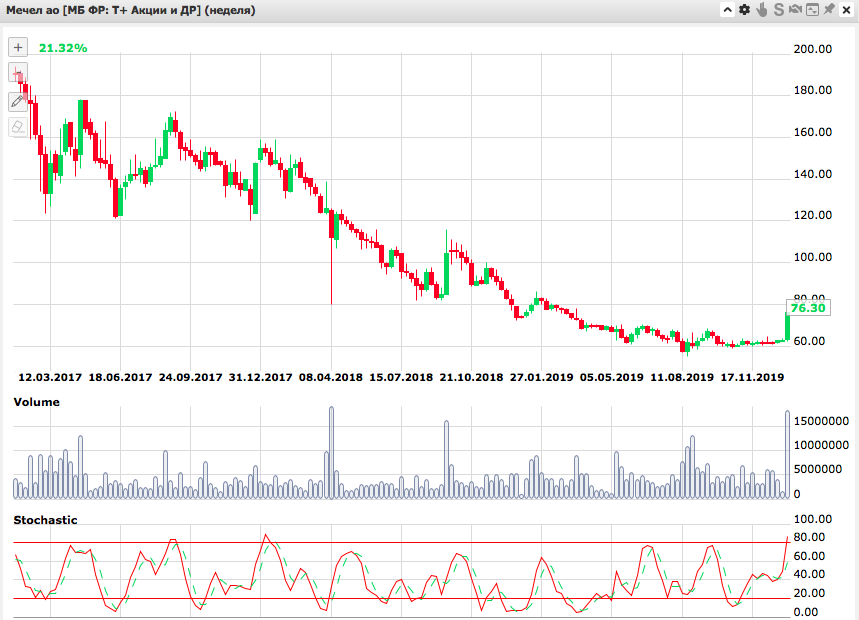This screenshot has height=620, width=859.
Task: Click the 27.01.2019 date axis label
Action: [541, 377]
